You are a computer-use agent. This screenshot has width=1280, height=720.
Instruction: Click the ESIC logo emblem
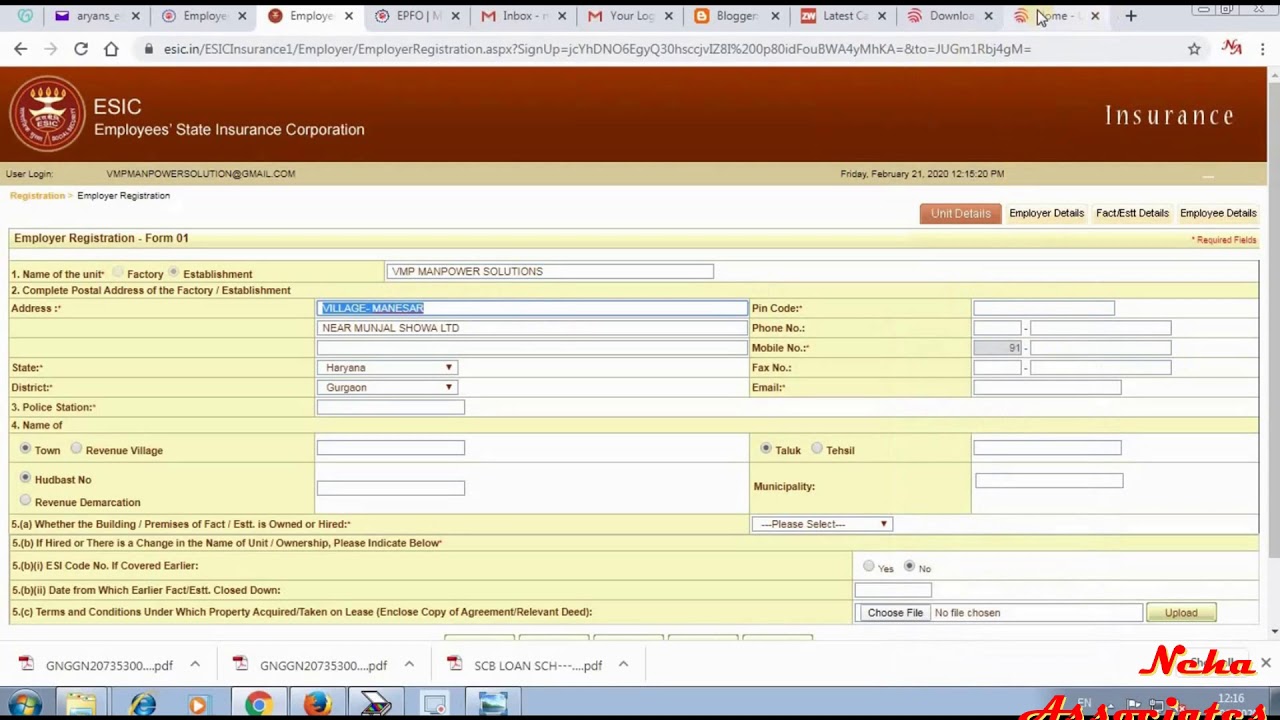tap(47, 113)
